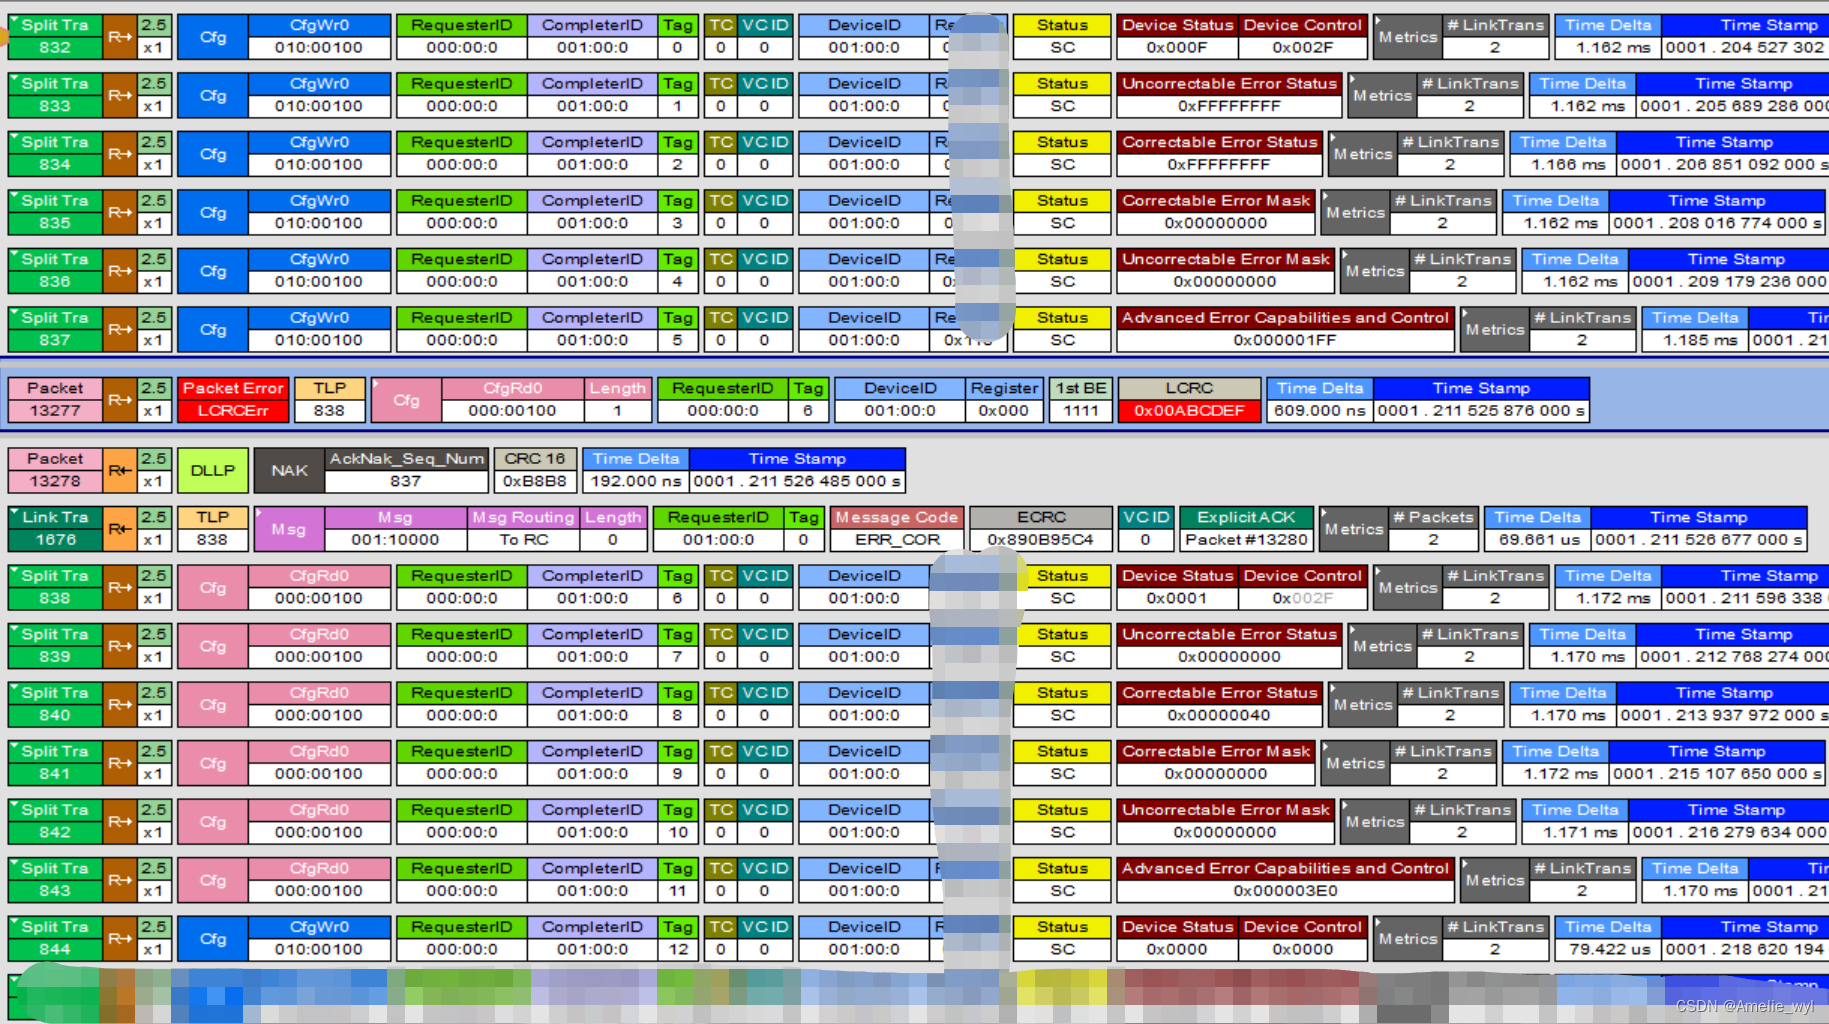Click the R→ direction arrow in Split Tra 832 row

120,37
